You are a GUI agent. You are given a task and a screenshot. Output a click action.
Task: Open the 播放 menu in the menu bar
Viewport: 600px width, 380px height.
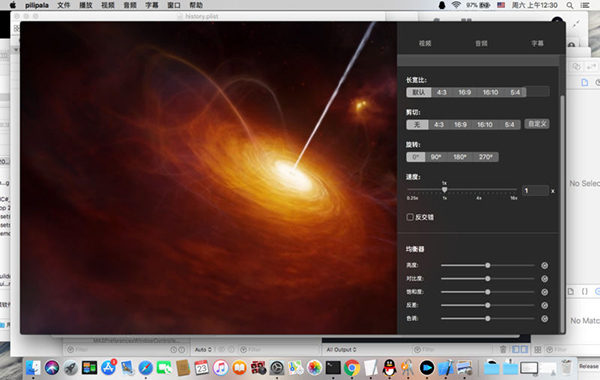click(x=86, y=5)
